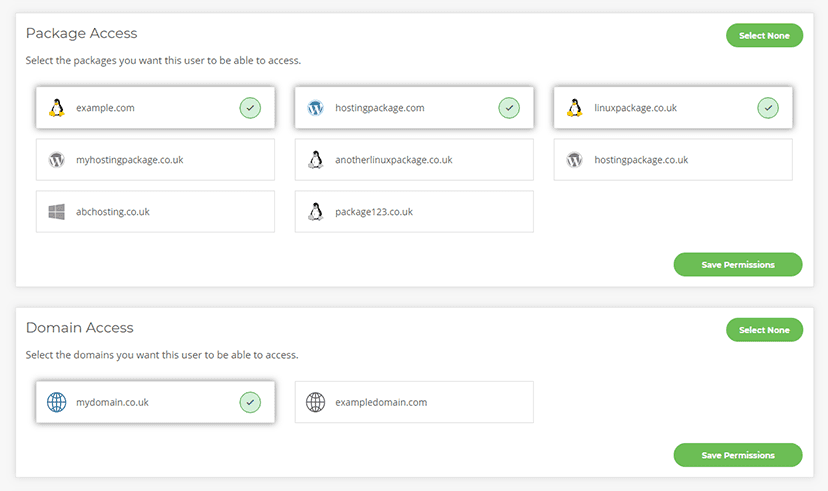Viewport: 828px width, 491px height.
Task: Click the 'Select the domains you want' description
Action: (162, 355)
